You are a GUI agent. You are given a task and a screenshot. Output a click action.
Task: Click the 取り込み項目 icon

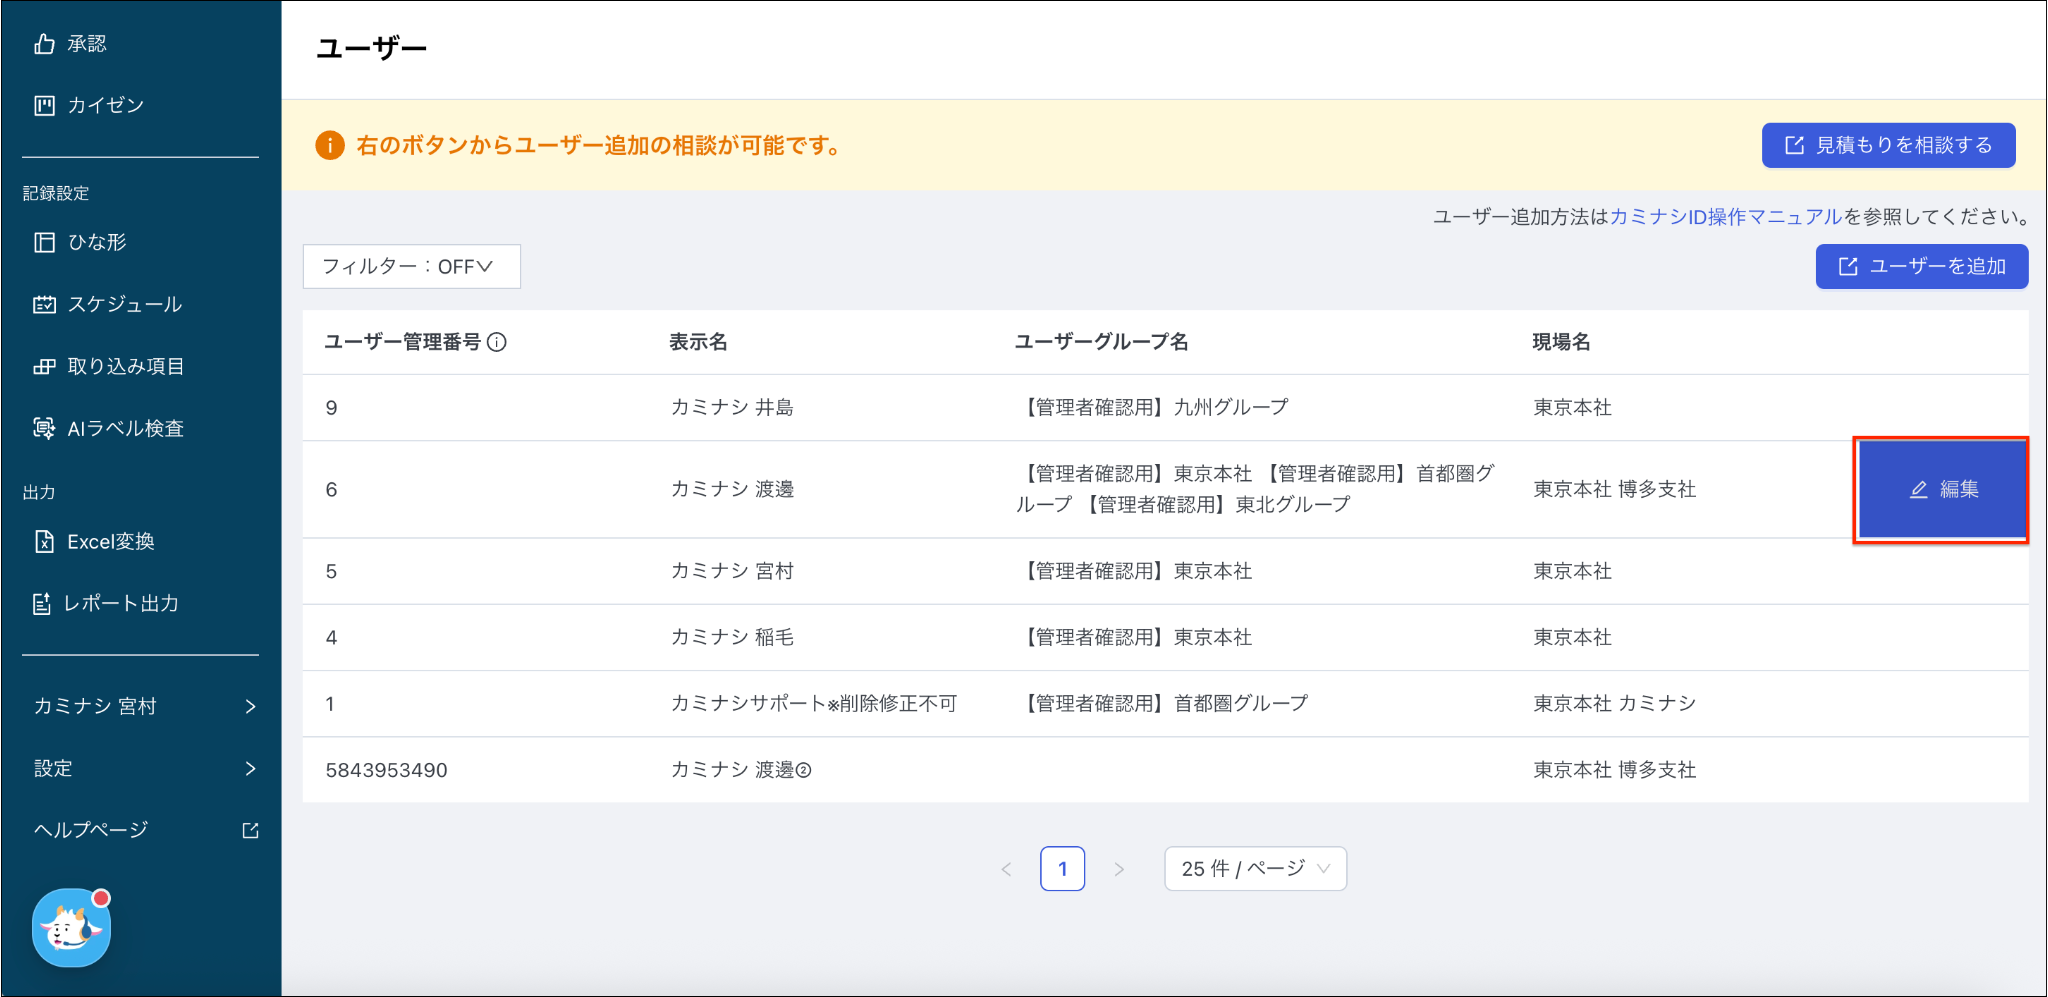pos(44,367)
